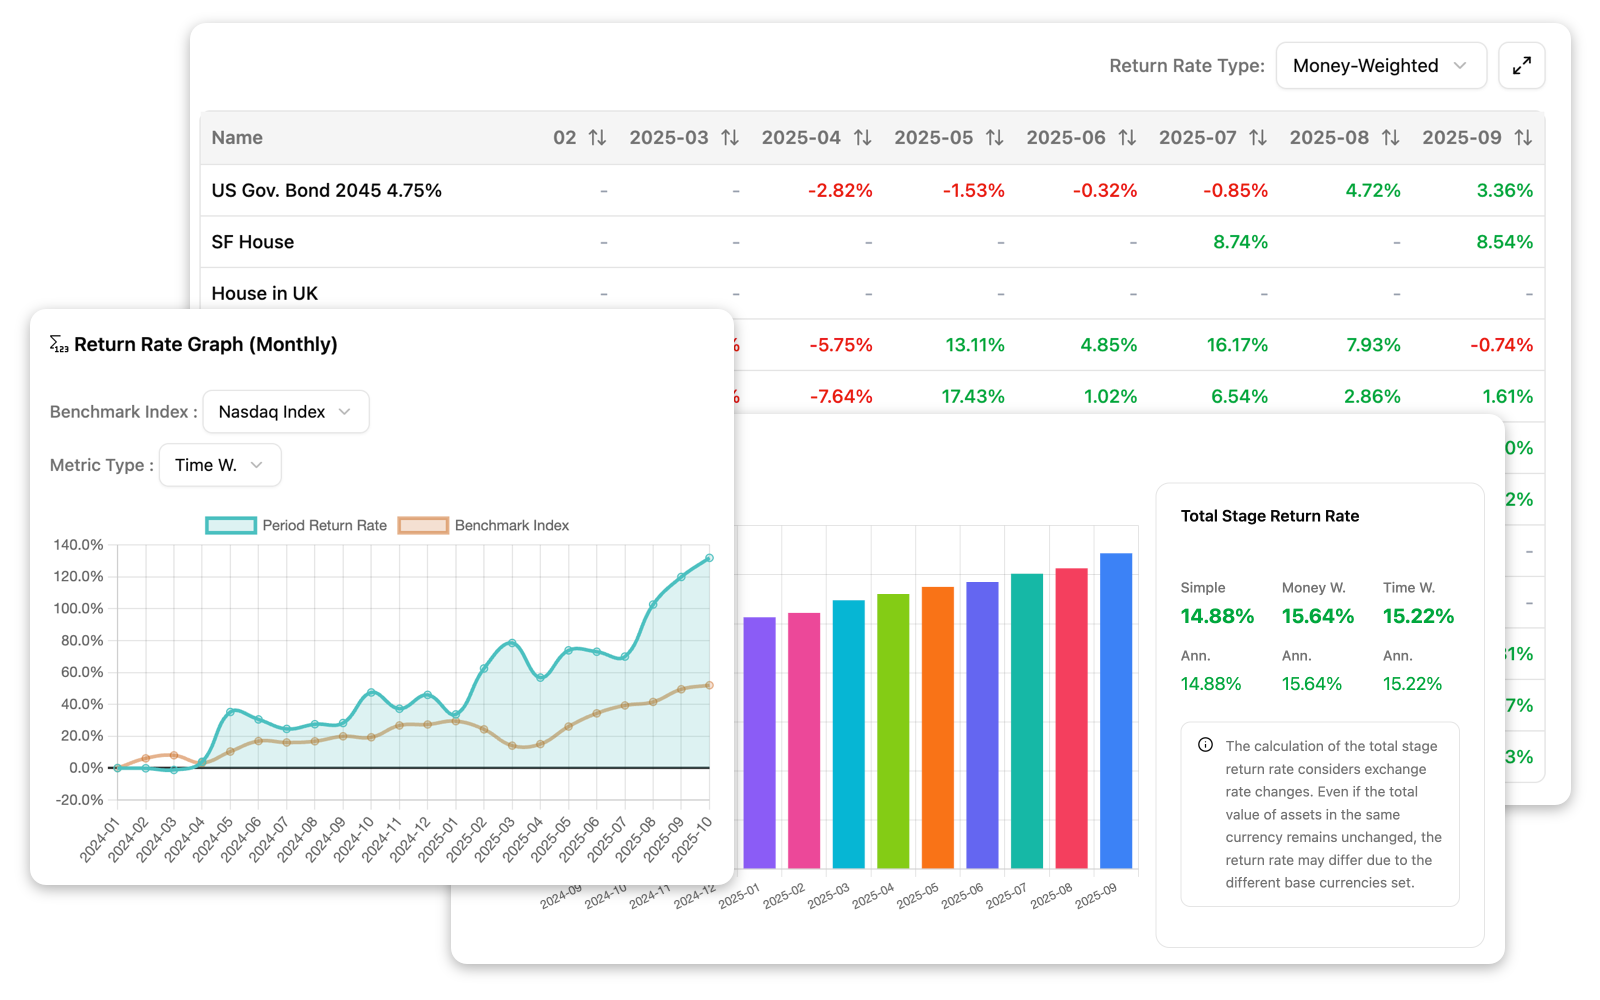The height and width of the screenshot is (1000, 1600).
Task: Click the fullscreen expand icon button
Action: coord(1521,66)
